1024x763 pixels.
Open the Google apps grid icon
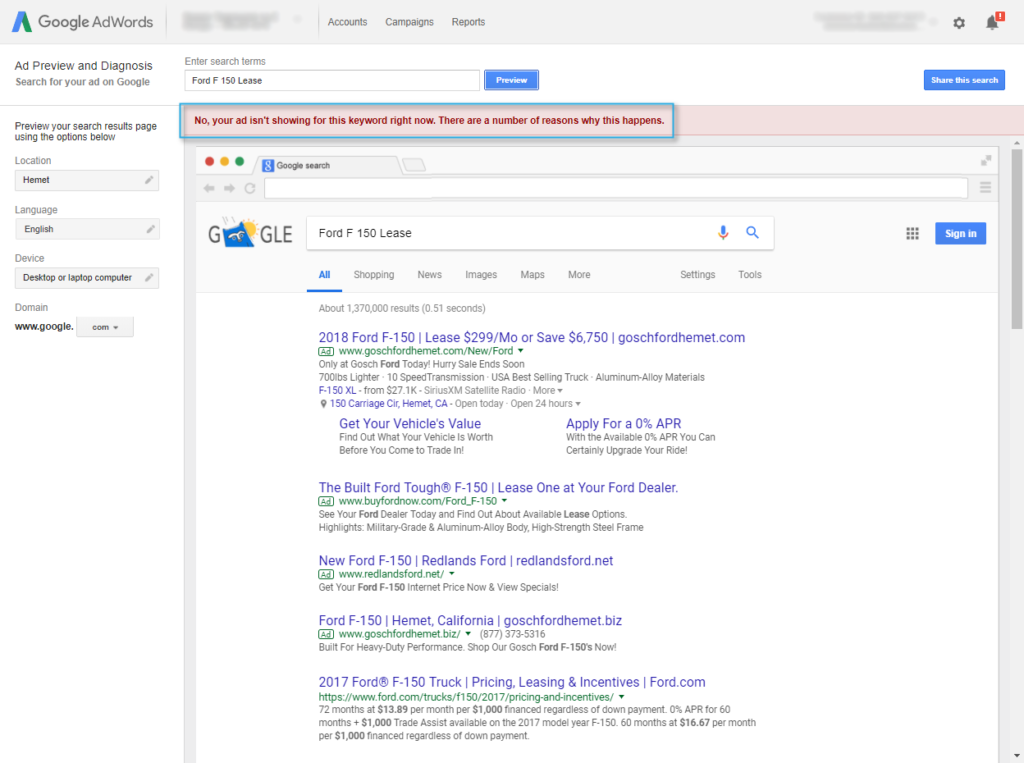pos(912,232)
